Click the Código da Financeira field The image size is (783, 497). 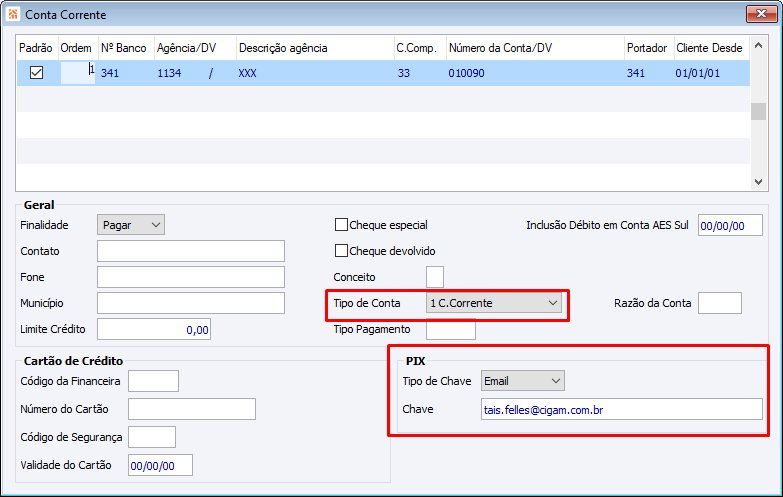click(x=153, y=381)
